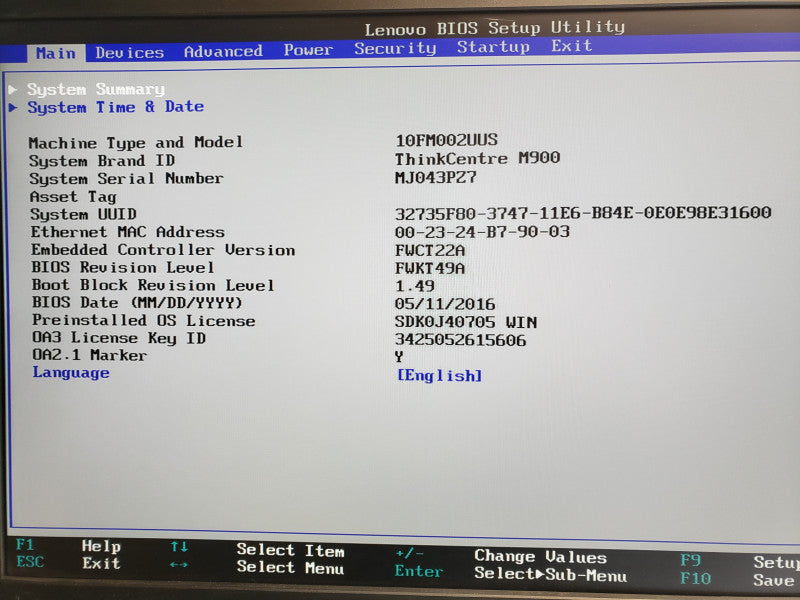Screen dimensions: 800x600
Task: Open the Exit tab
Action: [x=571, y=45]
